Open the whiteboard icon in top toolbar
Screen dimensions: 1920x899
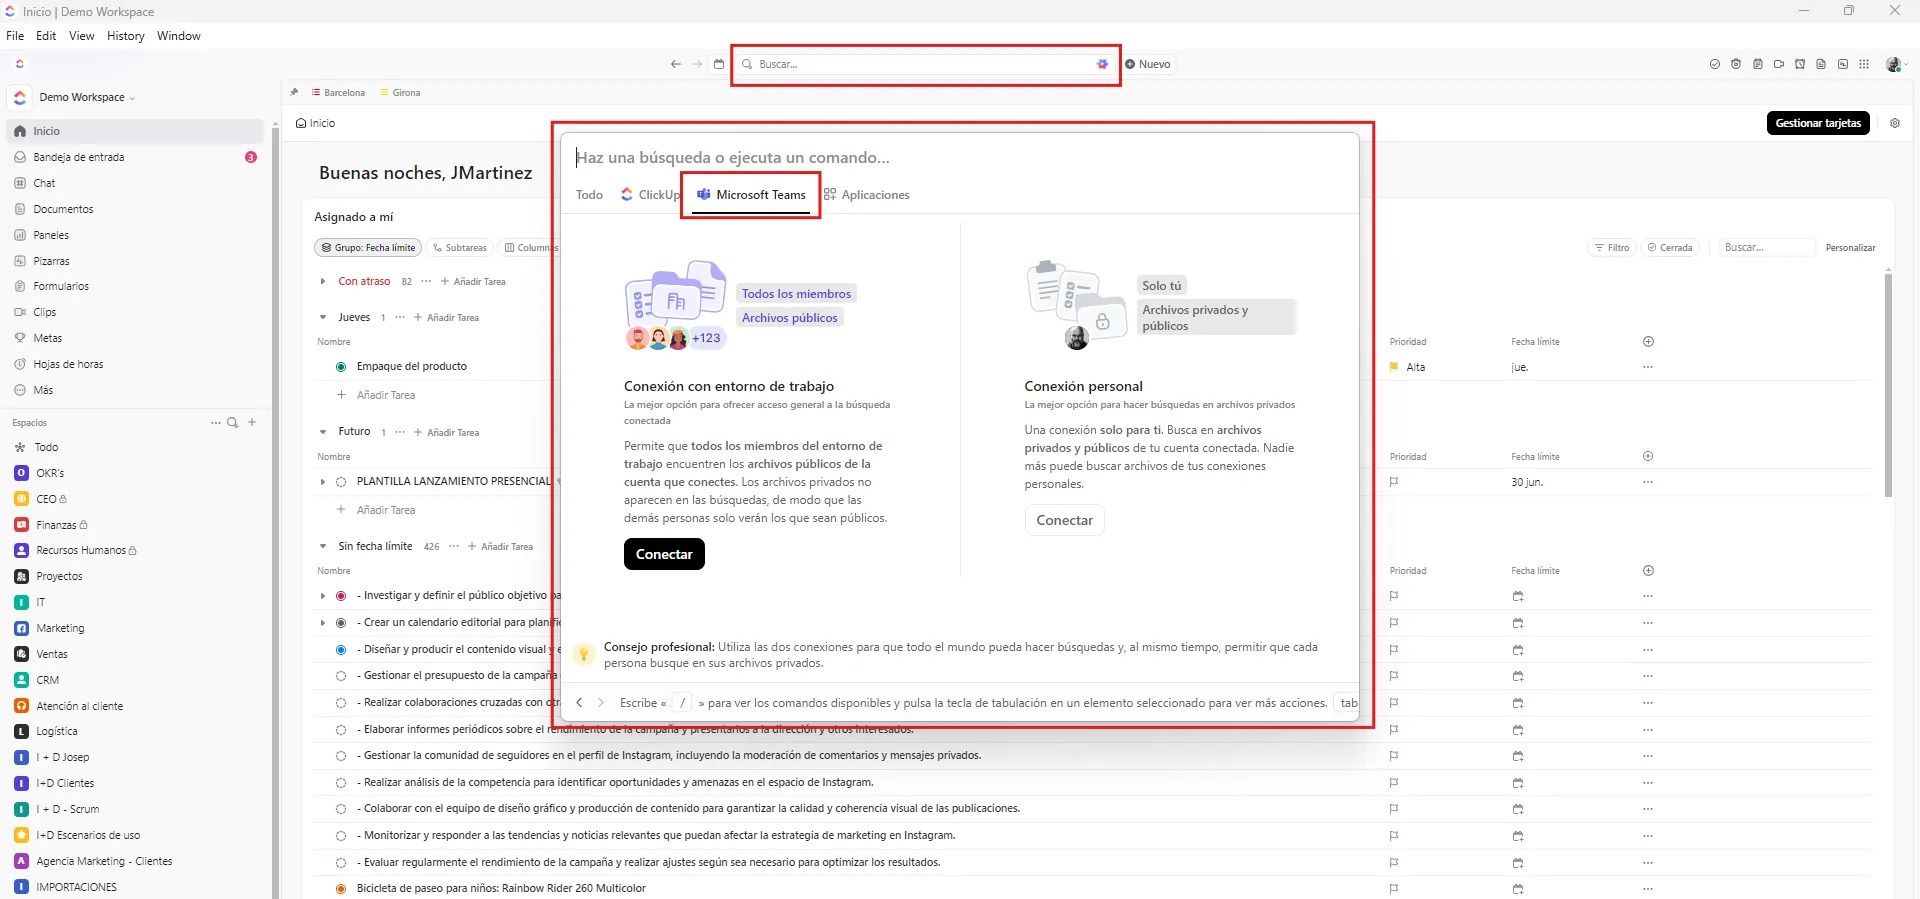[x=1843, y=64]
